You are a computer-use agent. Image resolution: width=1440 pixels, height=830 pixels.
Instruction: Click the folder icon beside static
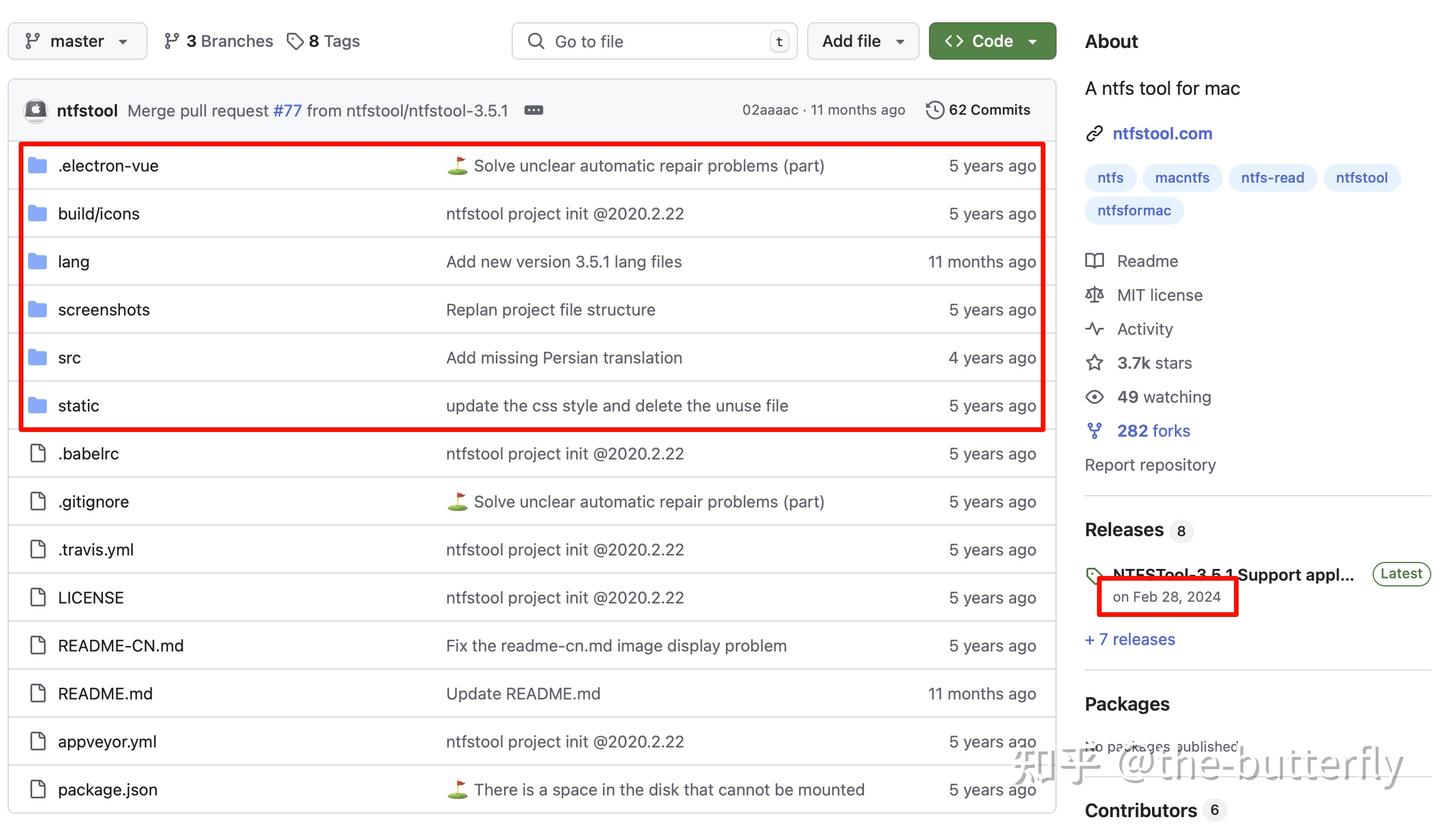click(x=38, y=406)
